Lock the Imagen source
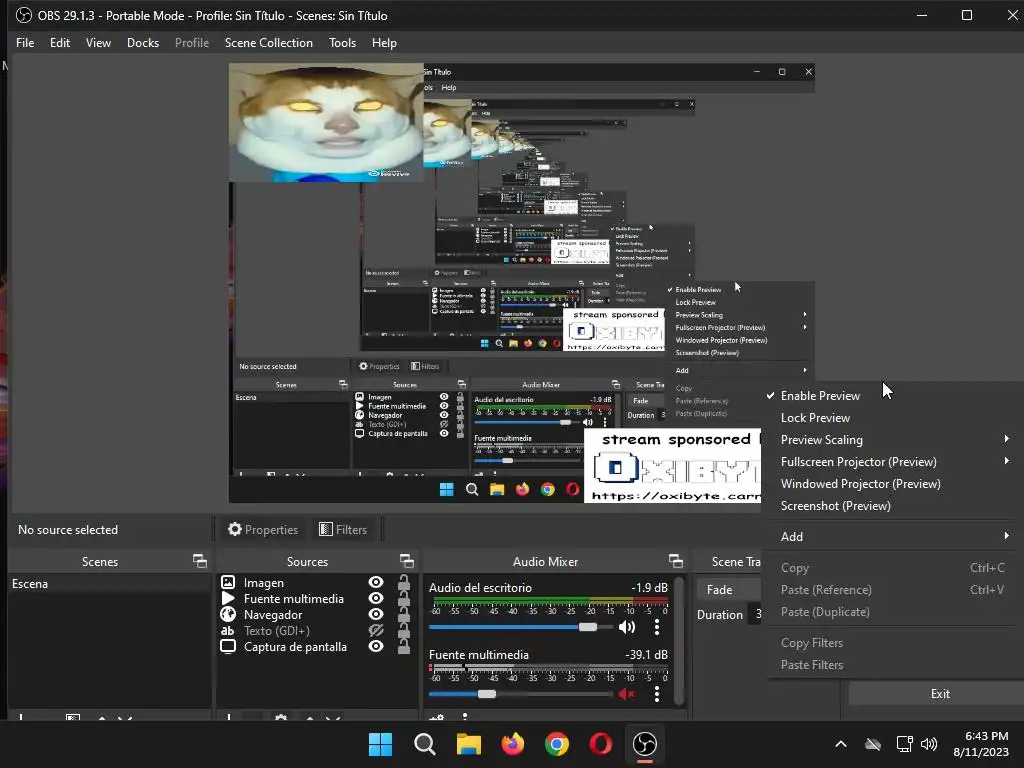 (404, 582)
